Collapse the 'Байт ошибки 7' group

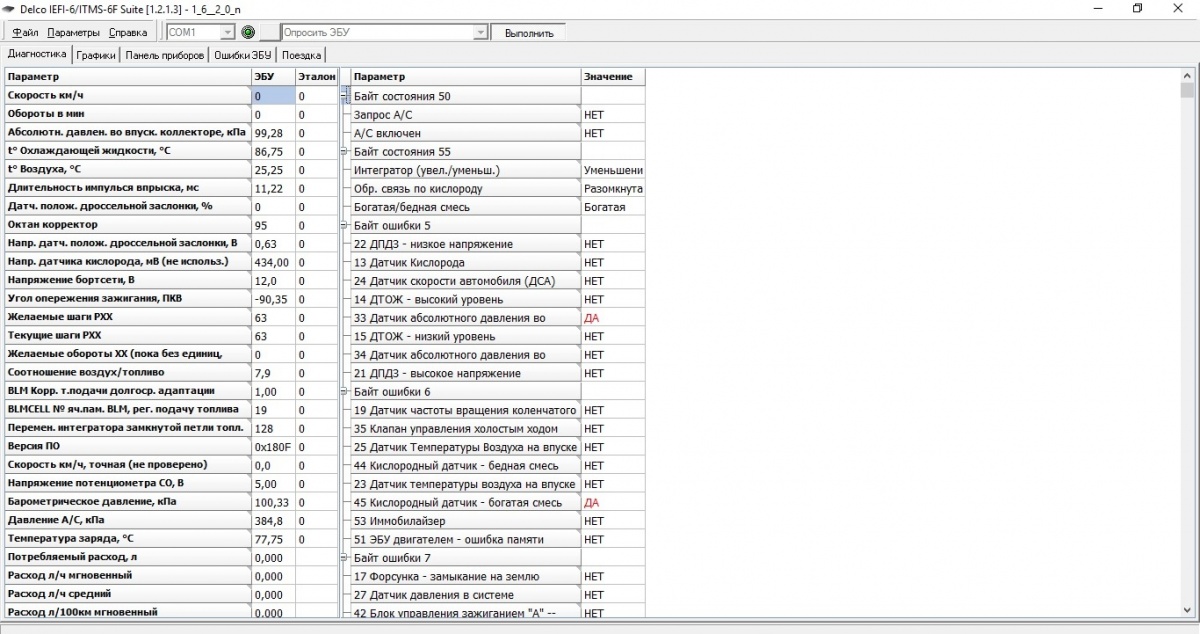pyautogui.click(x=345, y=558)
